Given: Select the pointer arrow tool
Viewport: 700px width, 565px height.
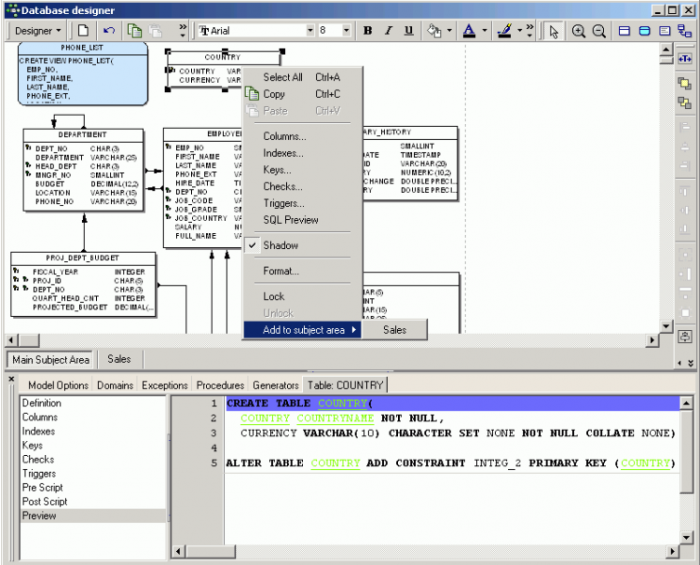Looking at the screenshot, I should click(x=554, y=31).
